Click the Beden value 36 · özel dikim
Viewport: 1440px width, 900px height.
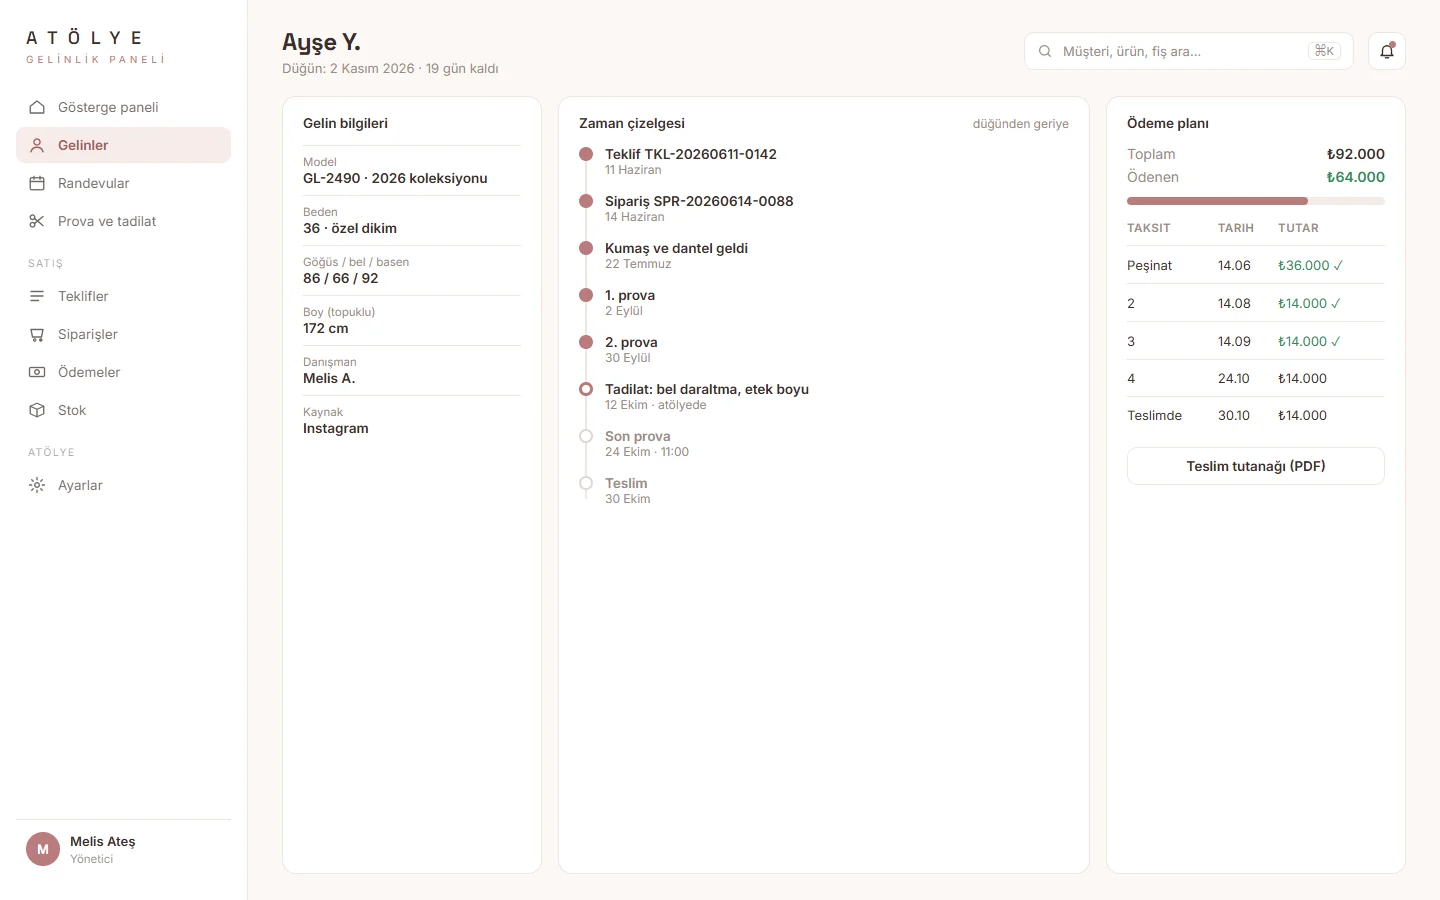pos(350,228)
